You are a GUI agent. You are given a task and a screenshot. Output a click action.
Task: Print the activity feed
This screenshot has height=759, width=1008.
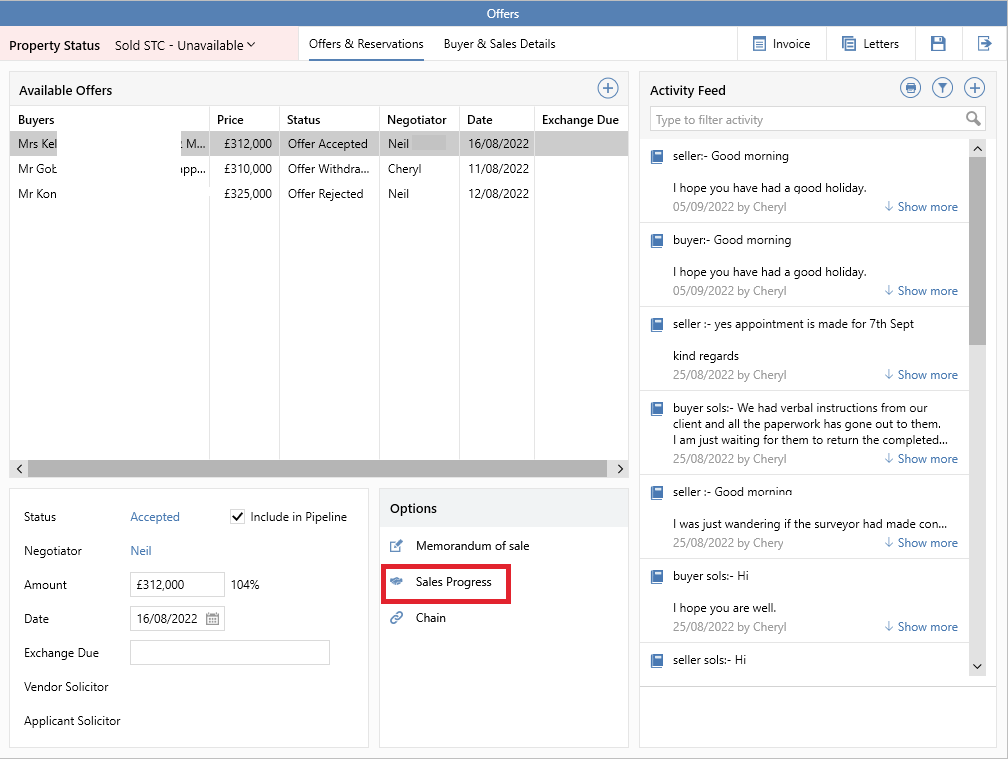click(x=910, y=87)
